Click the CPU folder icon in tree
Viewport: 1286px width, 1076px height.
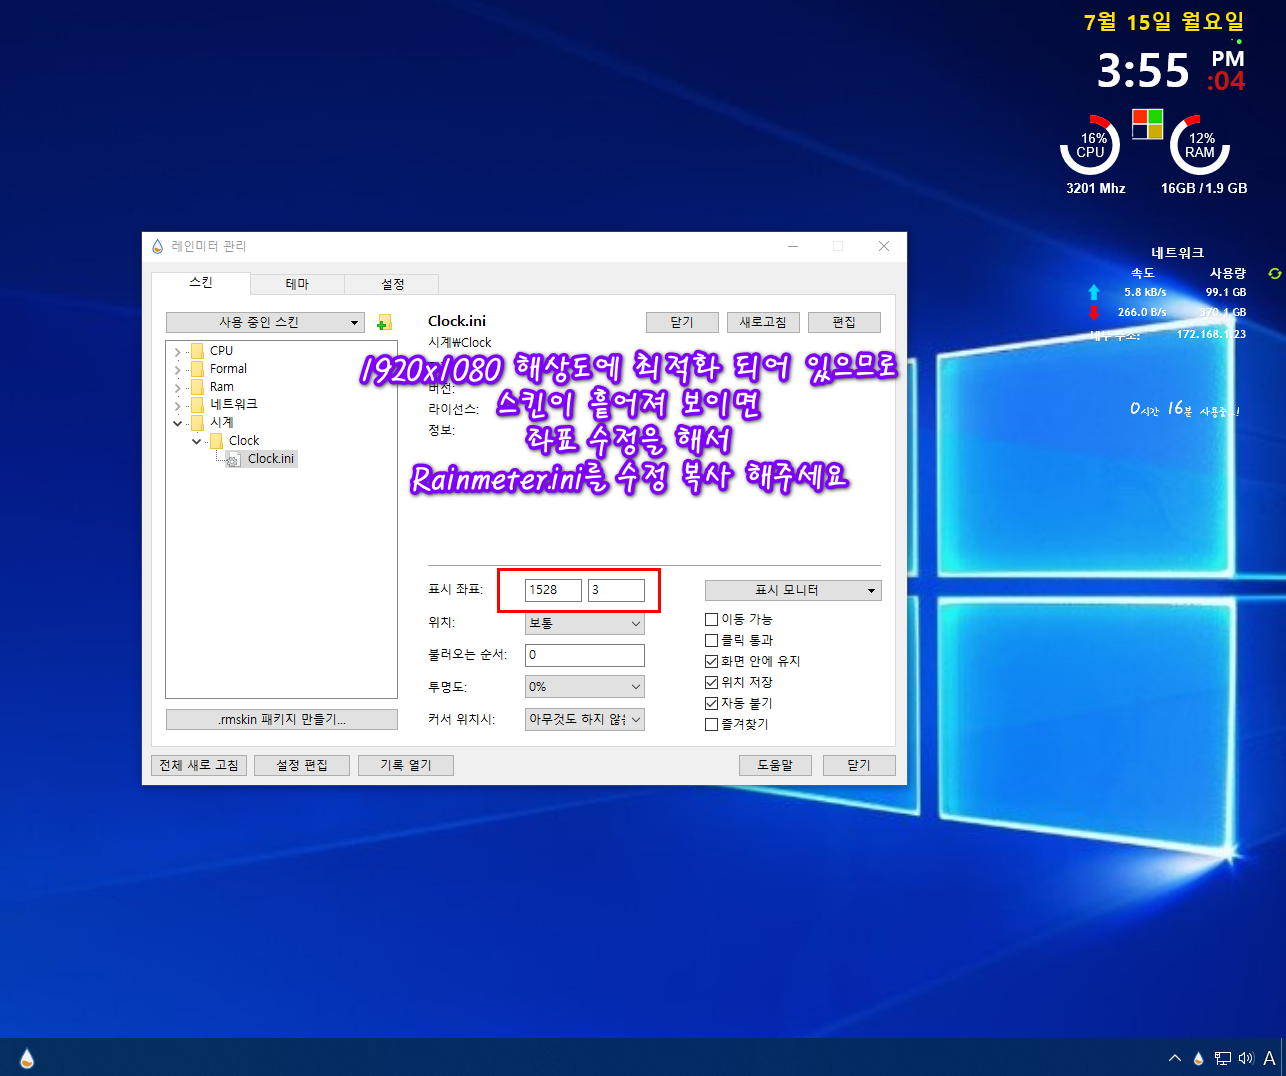coord(197,351)
